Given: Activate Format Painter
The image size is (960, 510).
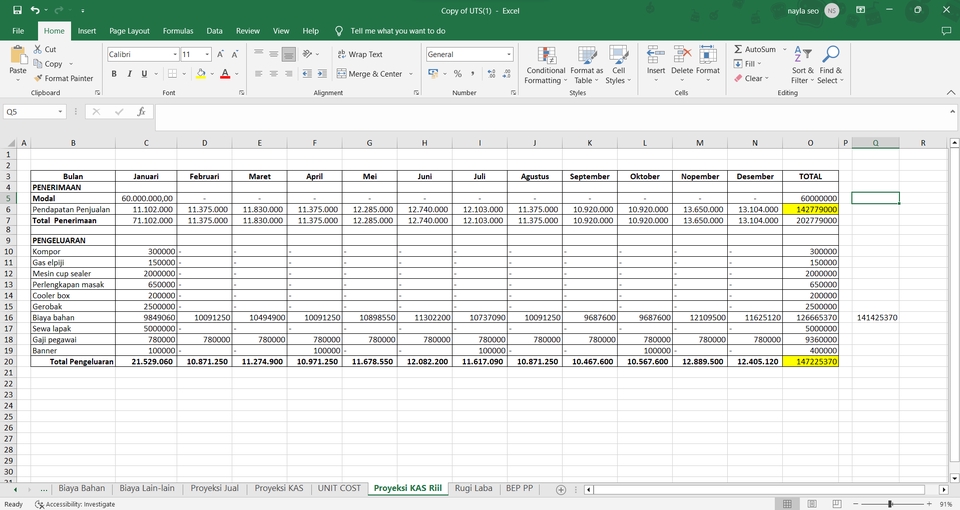Looking at the screenshot, I should coord(63,78).
